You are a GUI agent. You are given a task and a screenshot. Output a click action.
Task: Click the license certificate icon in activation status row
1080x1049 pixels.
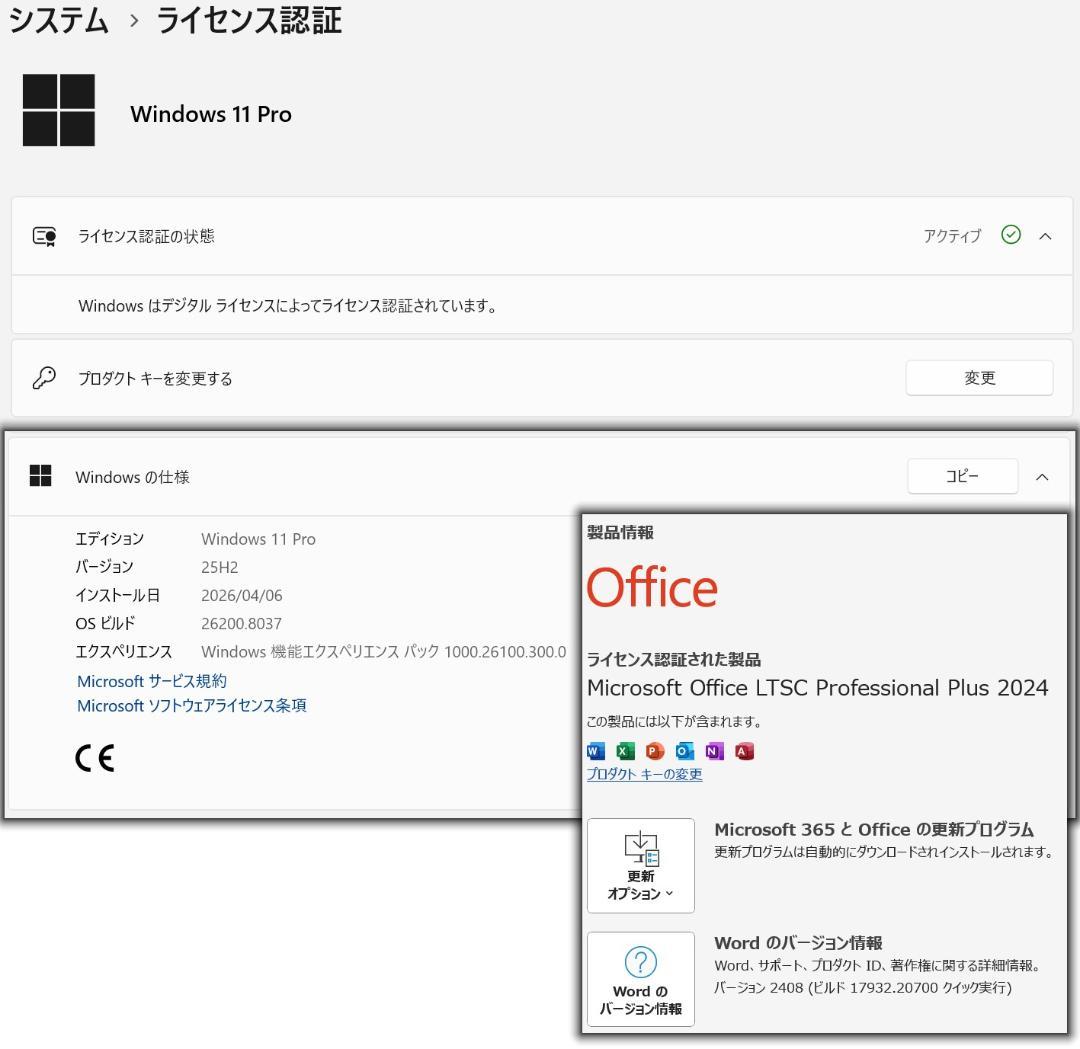pos(45,236)
